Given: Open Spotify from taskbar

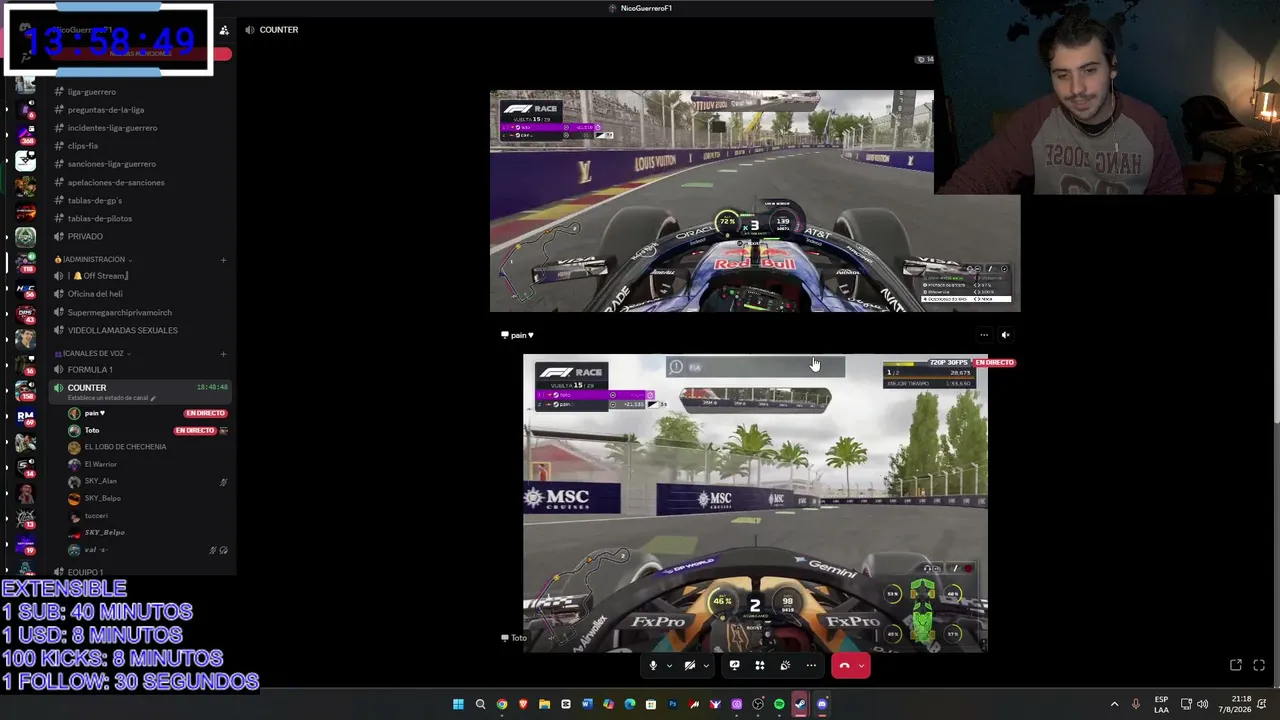Looking at the screenshot, I should pyautogui.click(x=779, y=704).
